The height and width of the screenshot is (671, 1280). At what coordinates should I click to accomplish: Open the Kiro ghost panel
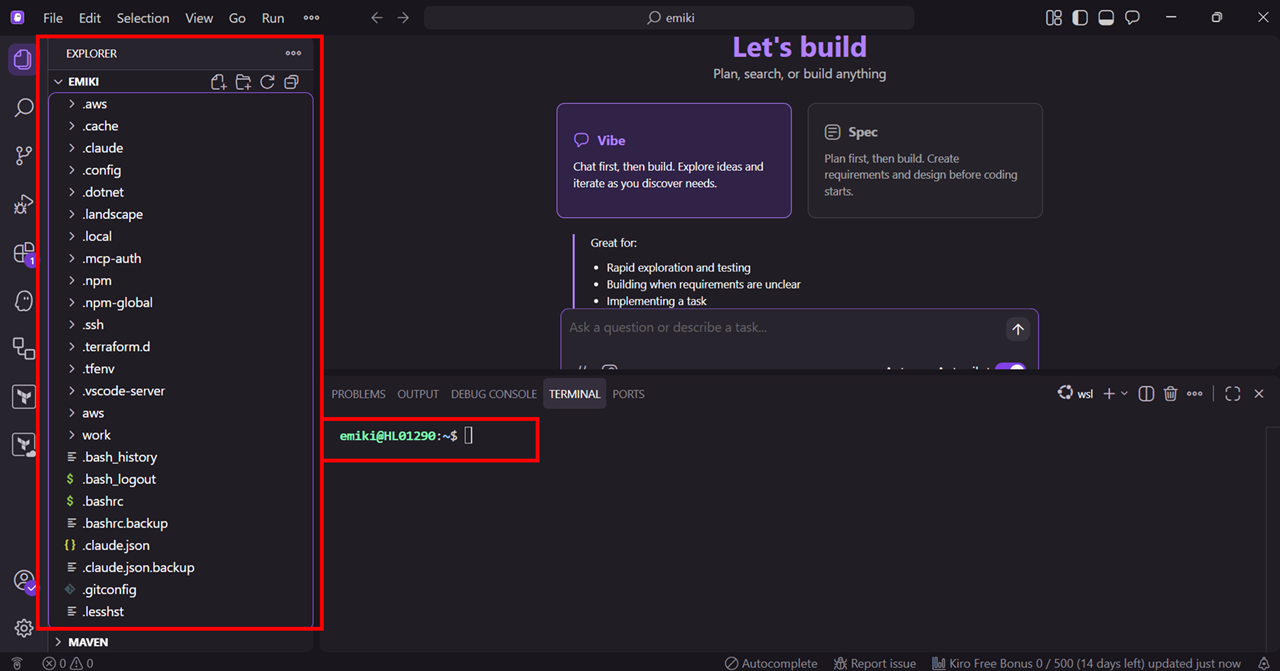click(23, 301)
